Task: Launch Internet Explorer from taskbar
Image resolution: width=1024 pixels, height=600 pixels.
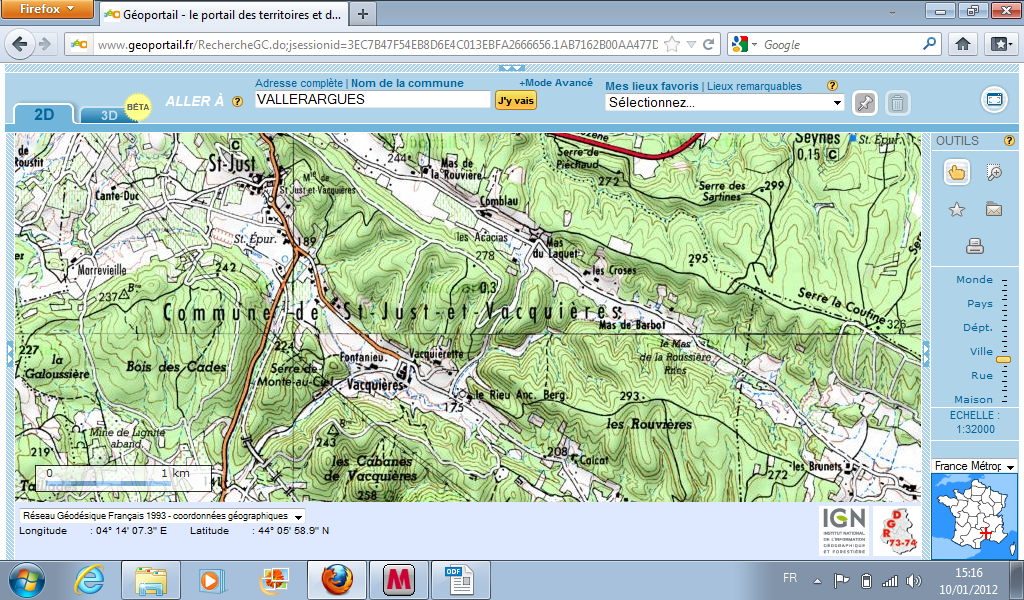Action: (x=89, y=580)
